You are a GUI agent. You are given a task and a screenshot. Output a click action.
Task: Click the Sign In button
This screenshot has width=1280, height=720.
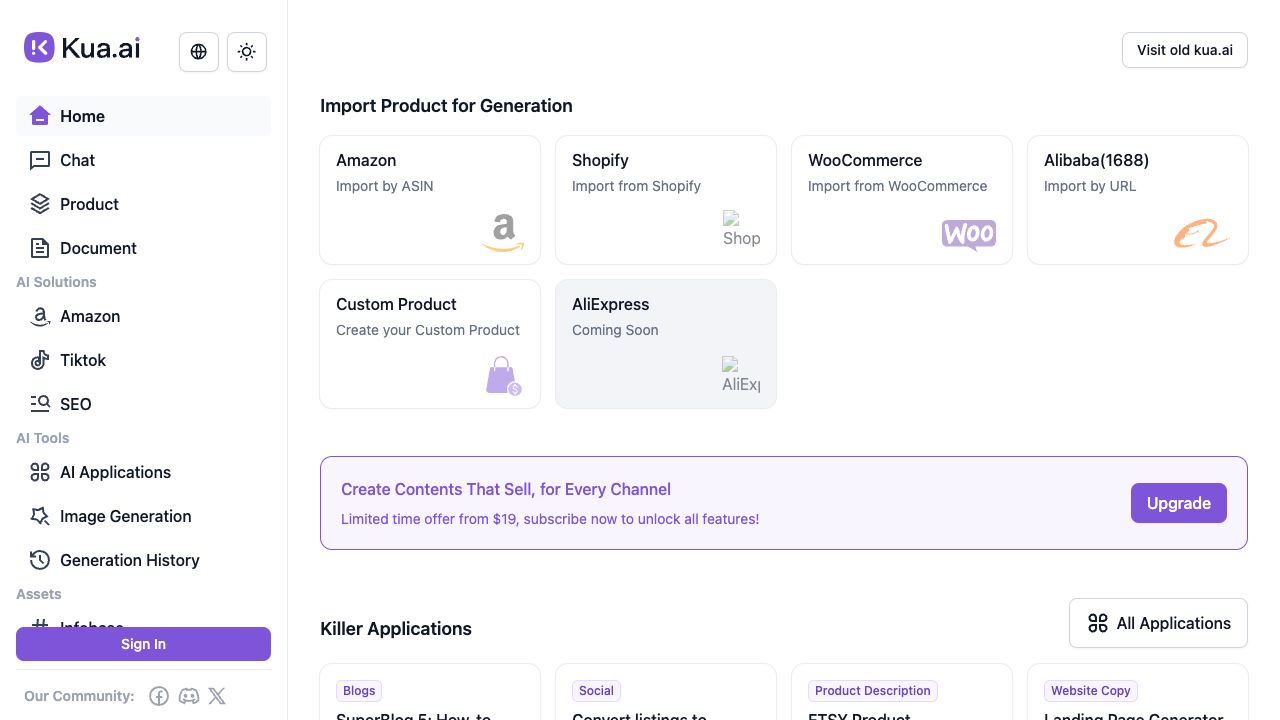(143, 644)
